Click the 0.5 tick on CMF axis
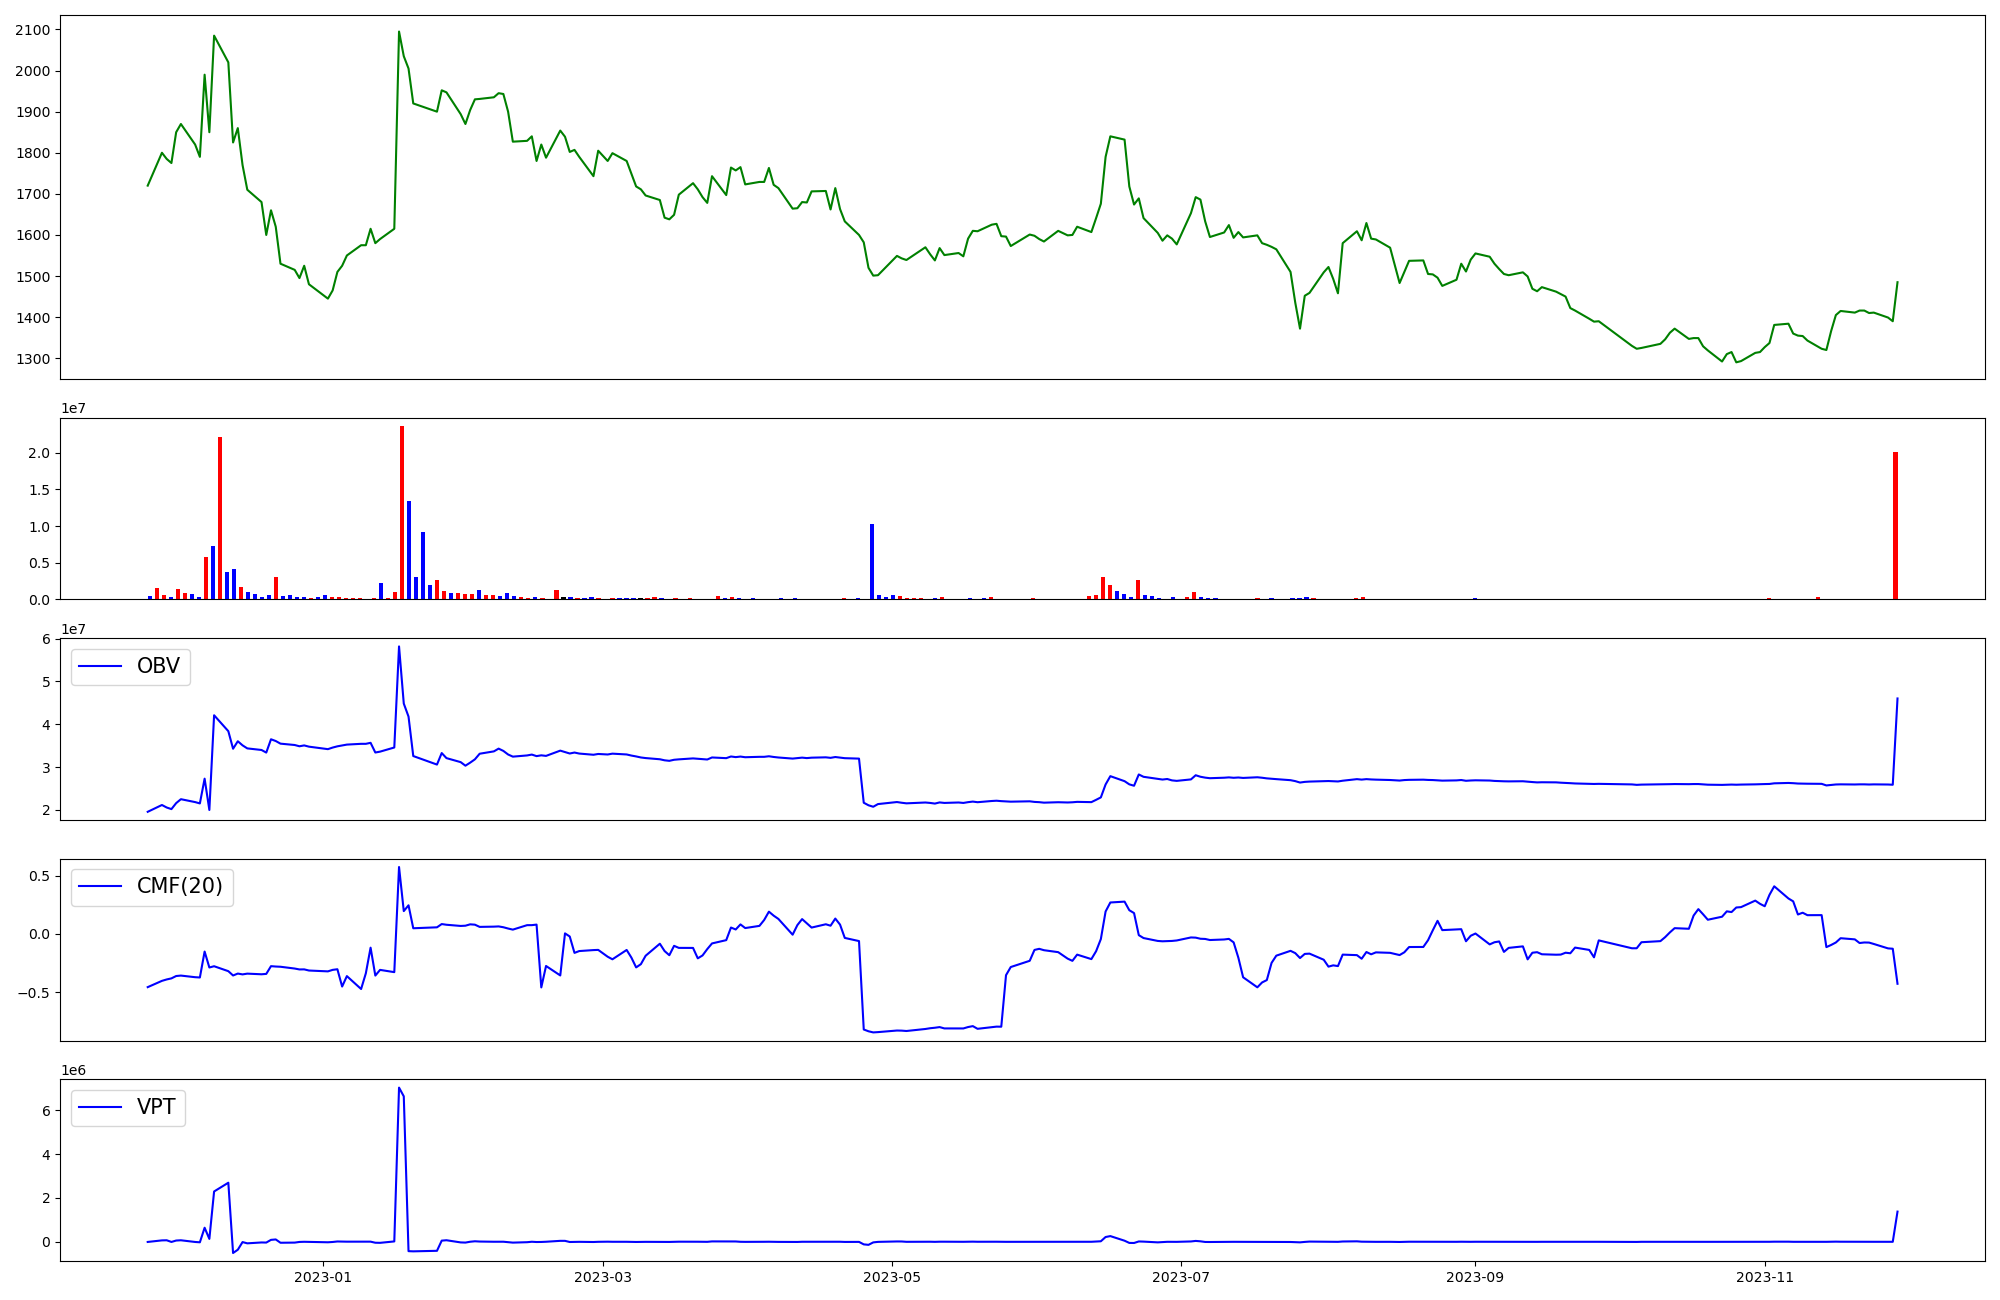 (38, 876)
